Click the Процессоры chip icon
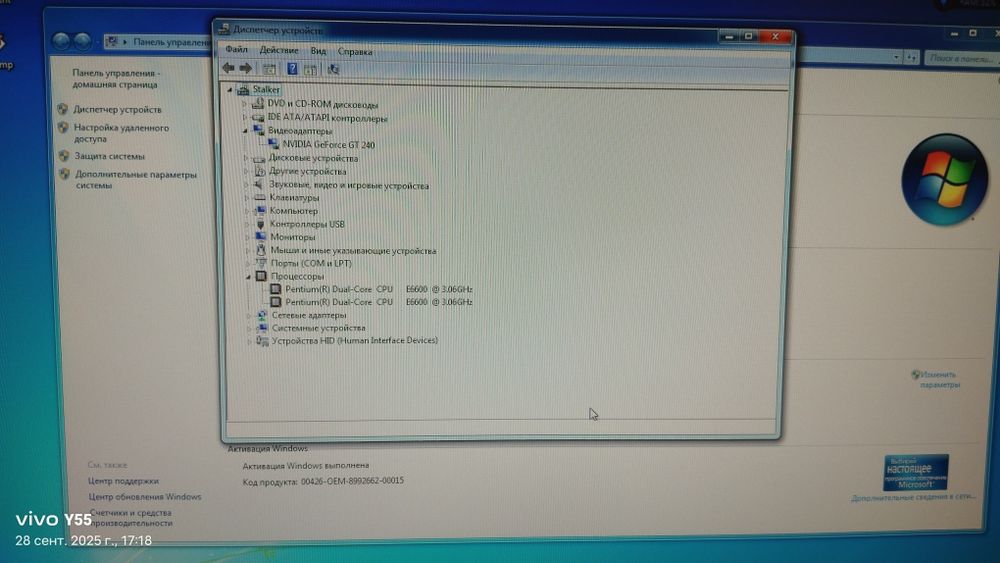Viewport: 1000px width, 563px height. tap(261, 276)
